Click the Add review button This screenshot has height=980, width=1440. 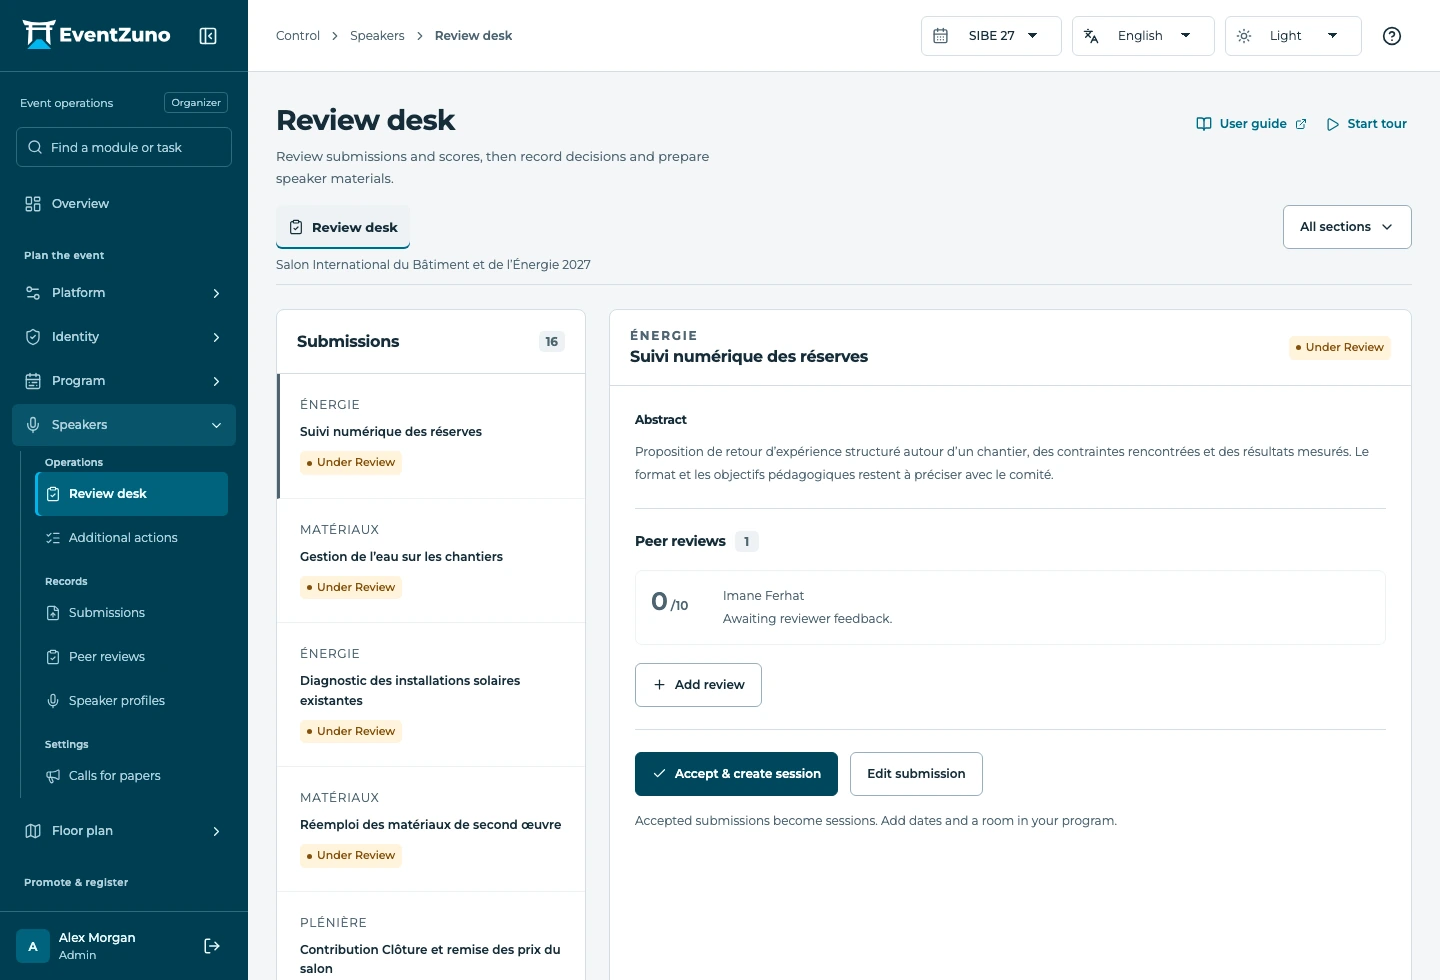(x=698, y=685)
